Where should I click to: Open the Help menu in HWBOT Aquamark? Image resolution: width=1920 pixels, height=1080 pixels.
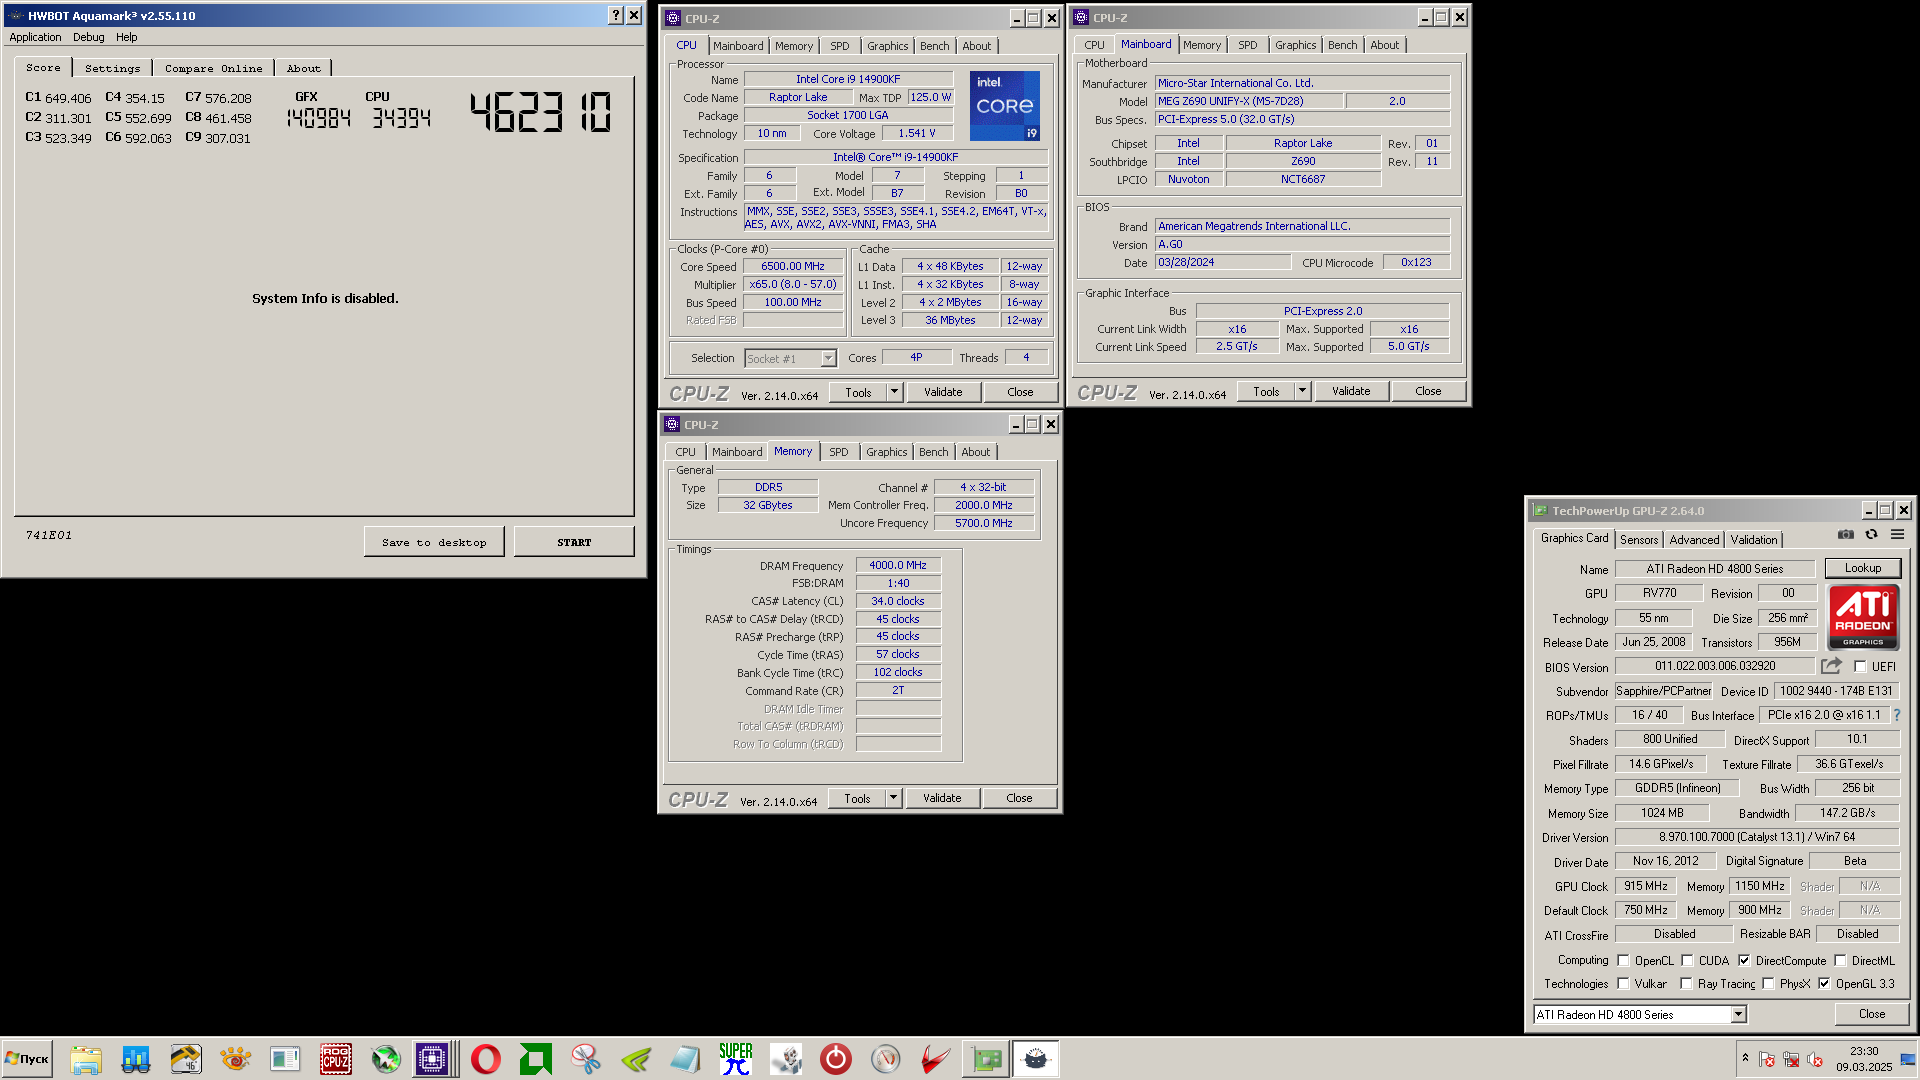(x=127, y=37)
